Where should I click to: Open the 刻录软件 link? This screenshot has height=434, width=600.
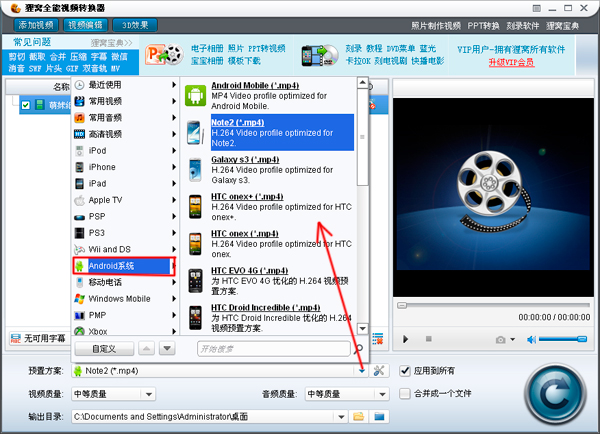523,26
